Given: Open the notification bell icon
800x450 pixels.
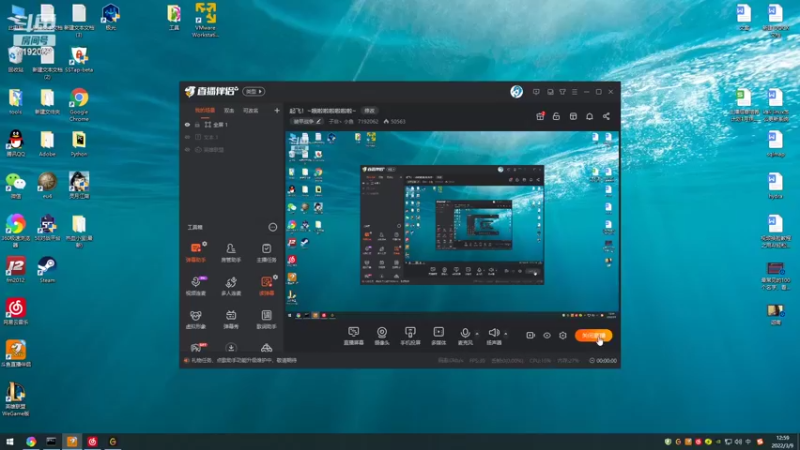Looking at the screenshot, I should pyautogui.click(x=589, y=116).
